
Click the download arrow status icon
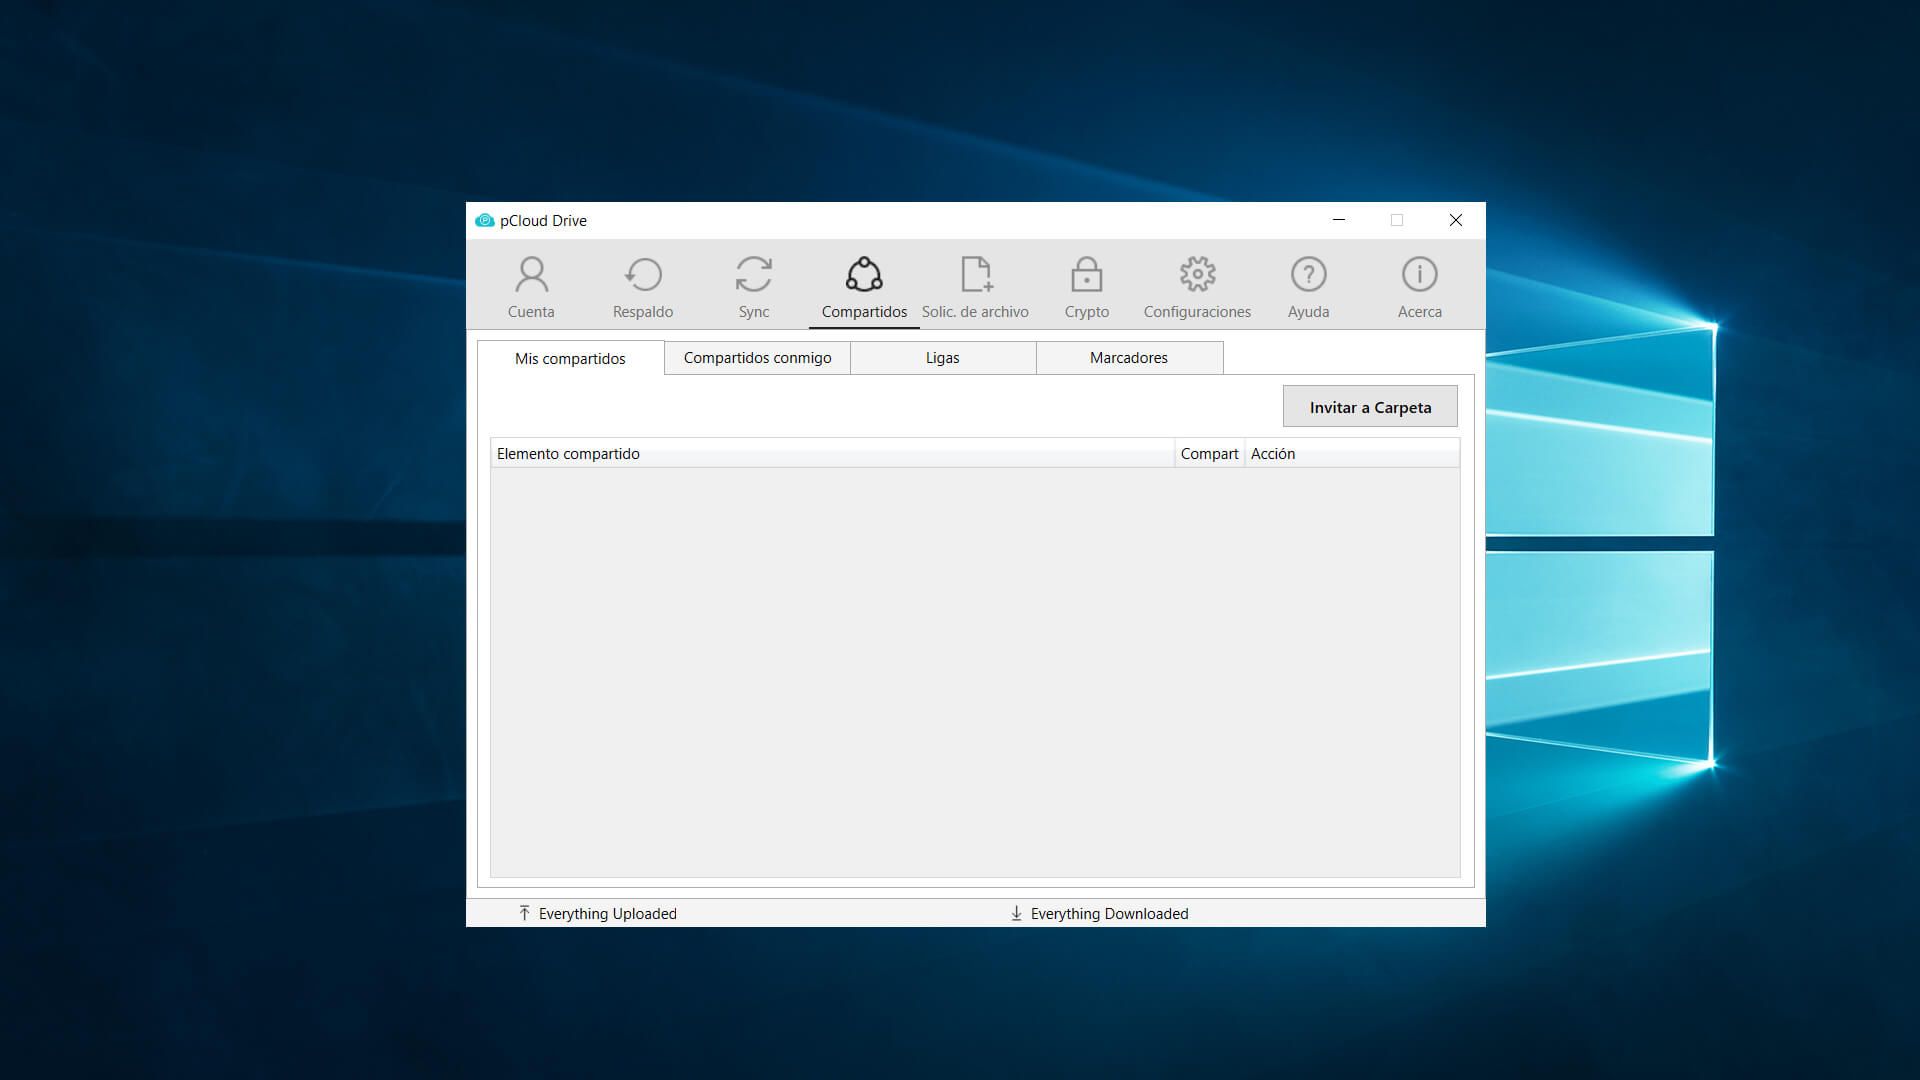(x=1016, y=913)
